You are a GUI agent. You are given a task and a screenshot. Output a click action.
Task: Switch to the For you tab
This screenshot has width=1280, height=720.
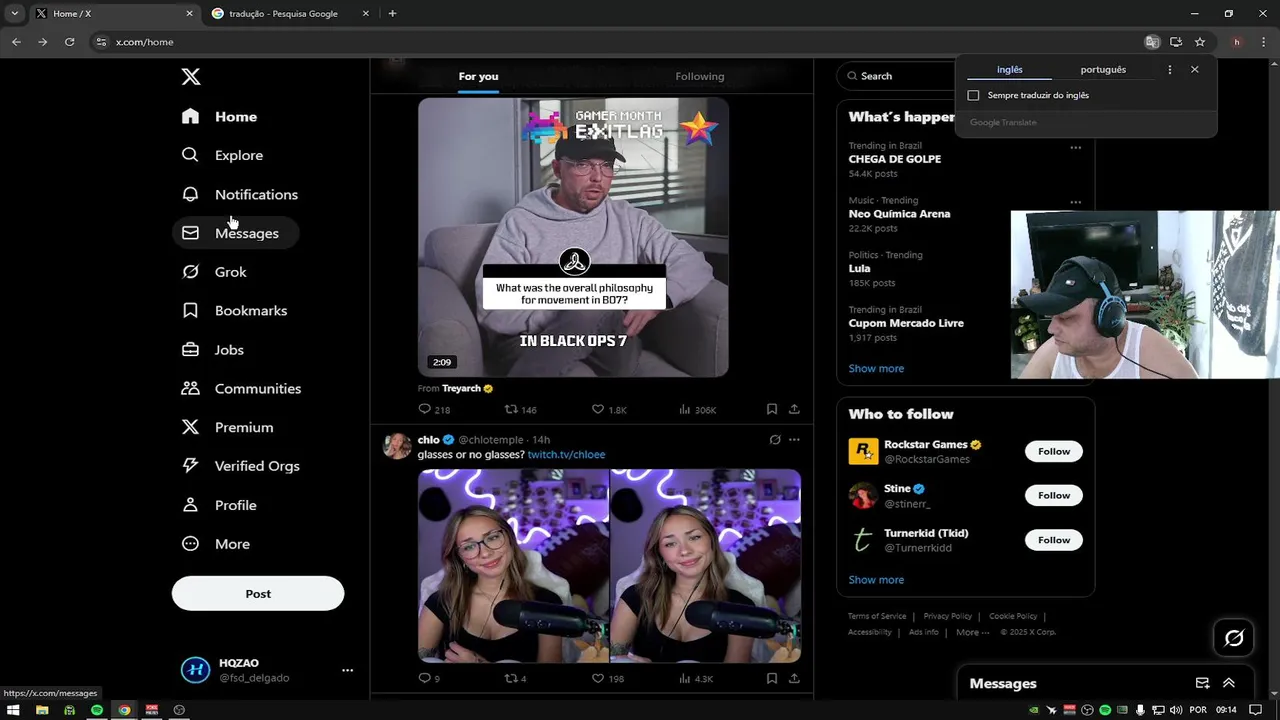tap(478, 76)
